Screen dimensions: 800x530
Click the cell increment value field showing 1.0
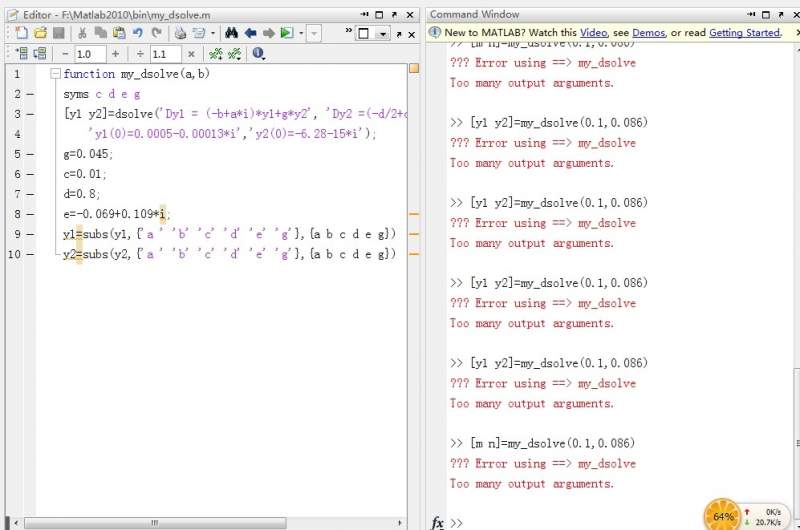pos(89,54)
